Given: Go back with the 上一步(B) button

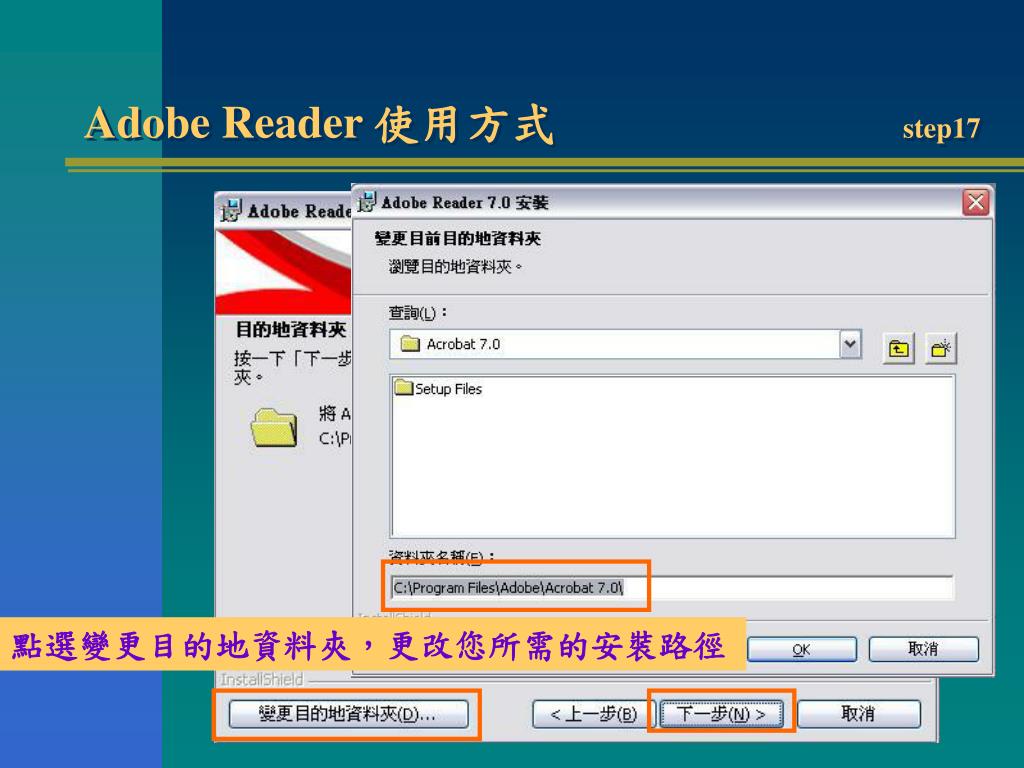Looking at the screenshot, I should (593, 714).
